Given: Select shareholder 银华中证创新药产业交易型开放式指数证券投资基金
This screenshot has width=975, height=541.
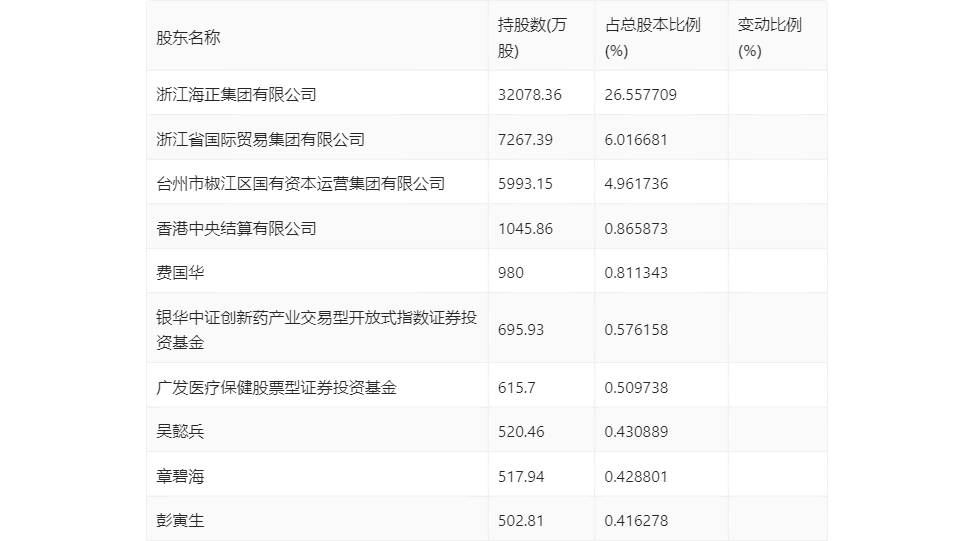Looking at the screenshot, I should click(317, 330).
